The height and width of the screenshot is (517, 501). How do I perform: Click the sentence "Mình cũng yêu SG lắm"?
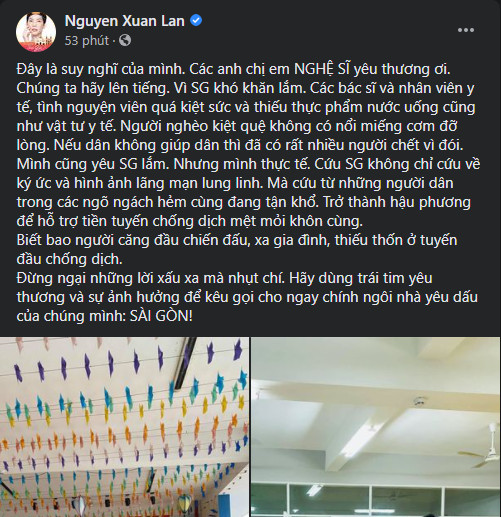pyautogui.click(x=93, y=164)
